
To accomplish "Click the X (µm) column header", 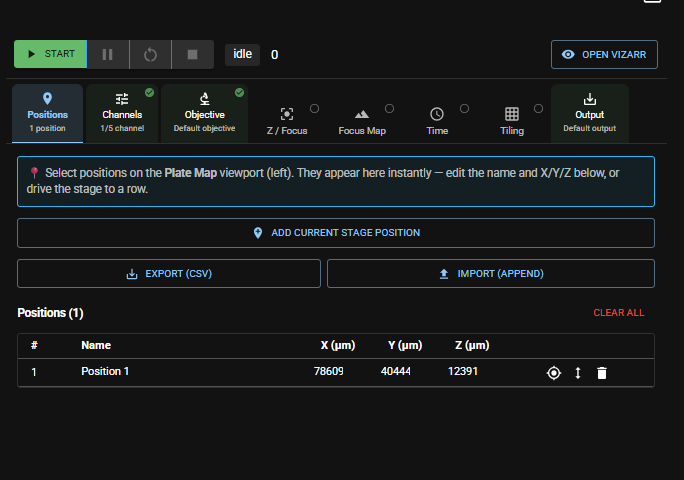I will pos(338,345).
